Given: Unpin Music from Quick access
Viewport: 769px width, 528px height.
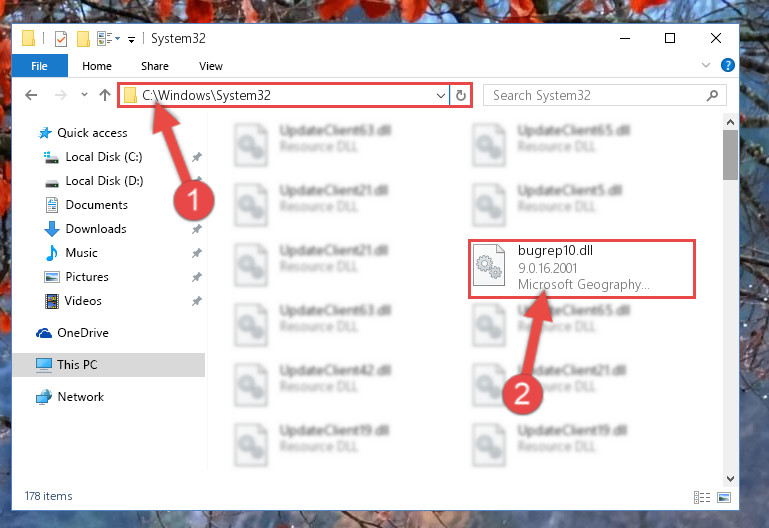Looking at the screenshot, I should [x=197, y=253].
